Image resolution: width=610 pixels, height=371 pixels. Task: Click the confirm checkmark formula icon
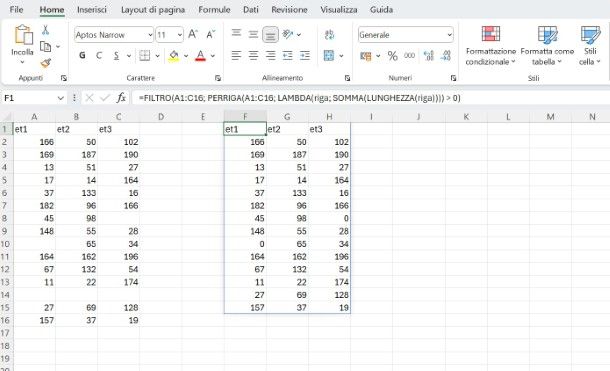[105, 98]
